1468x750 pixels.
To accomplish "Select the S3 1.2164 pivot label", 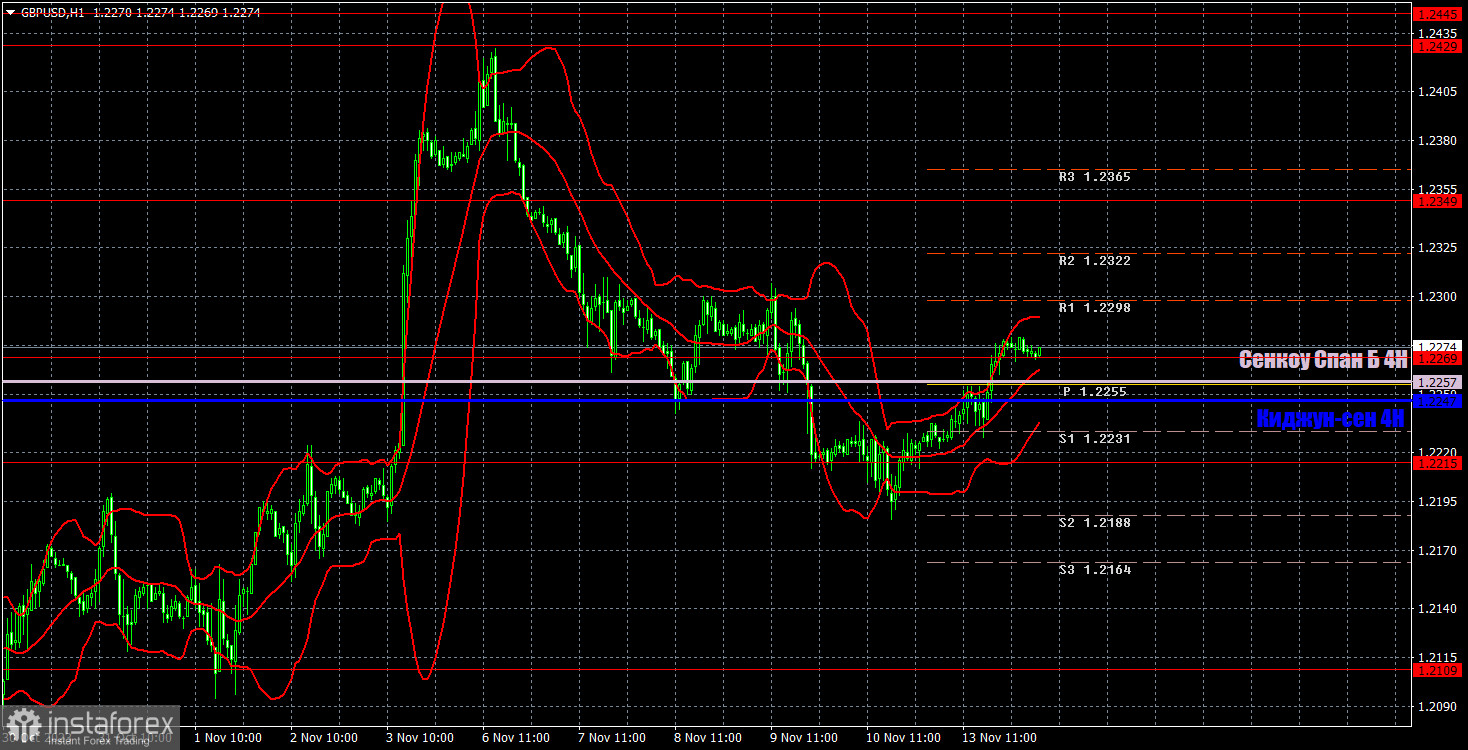I will click(1095, 569).
